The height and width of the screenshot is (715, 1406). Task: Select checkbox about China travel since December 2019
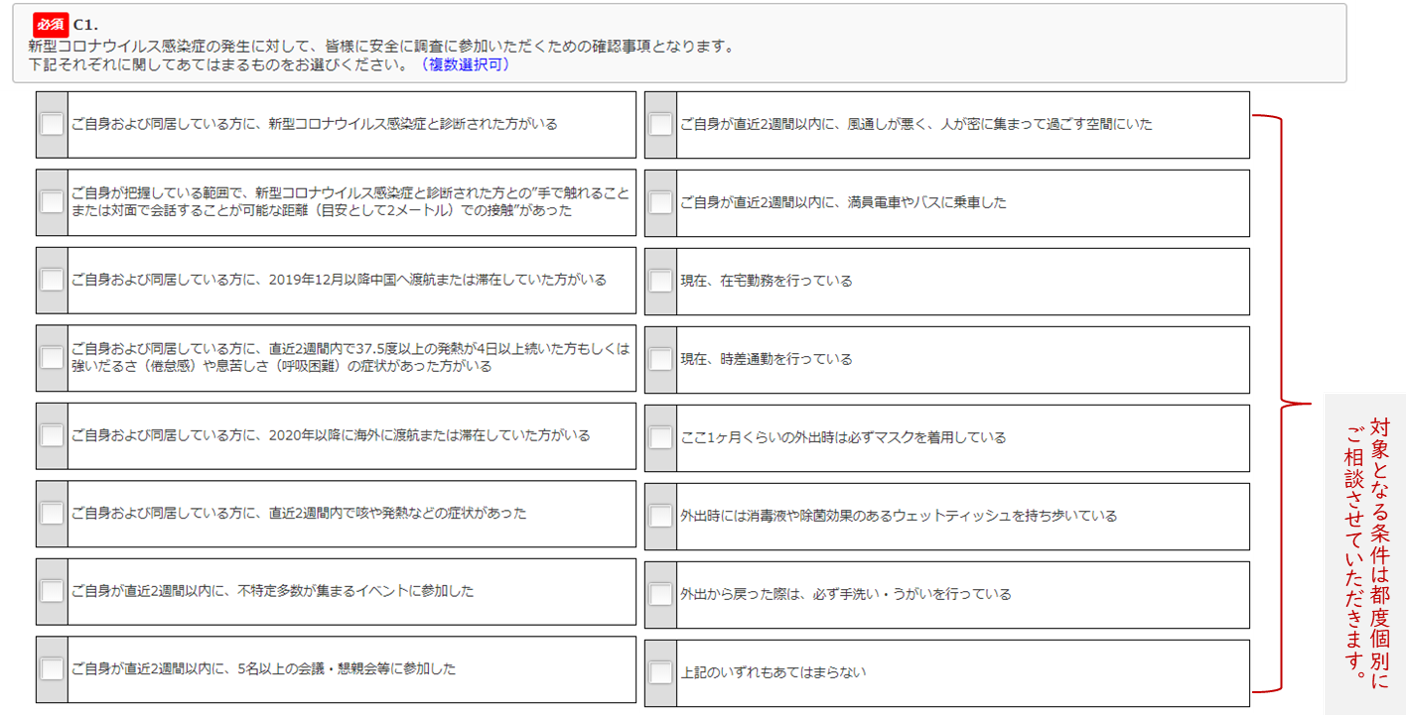click(x=52, y=280)
